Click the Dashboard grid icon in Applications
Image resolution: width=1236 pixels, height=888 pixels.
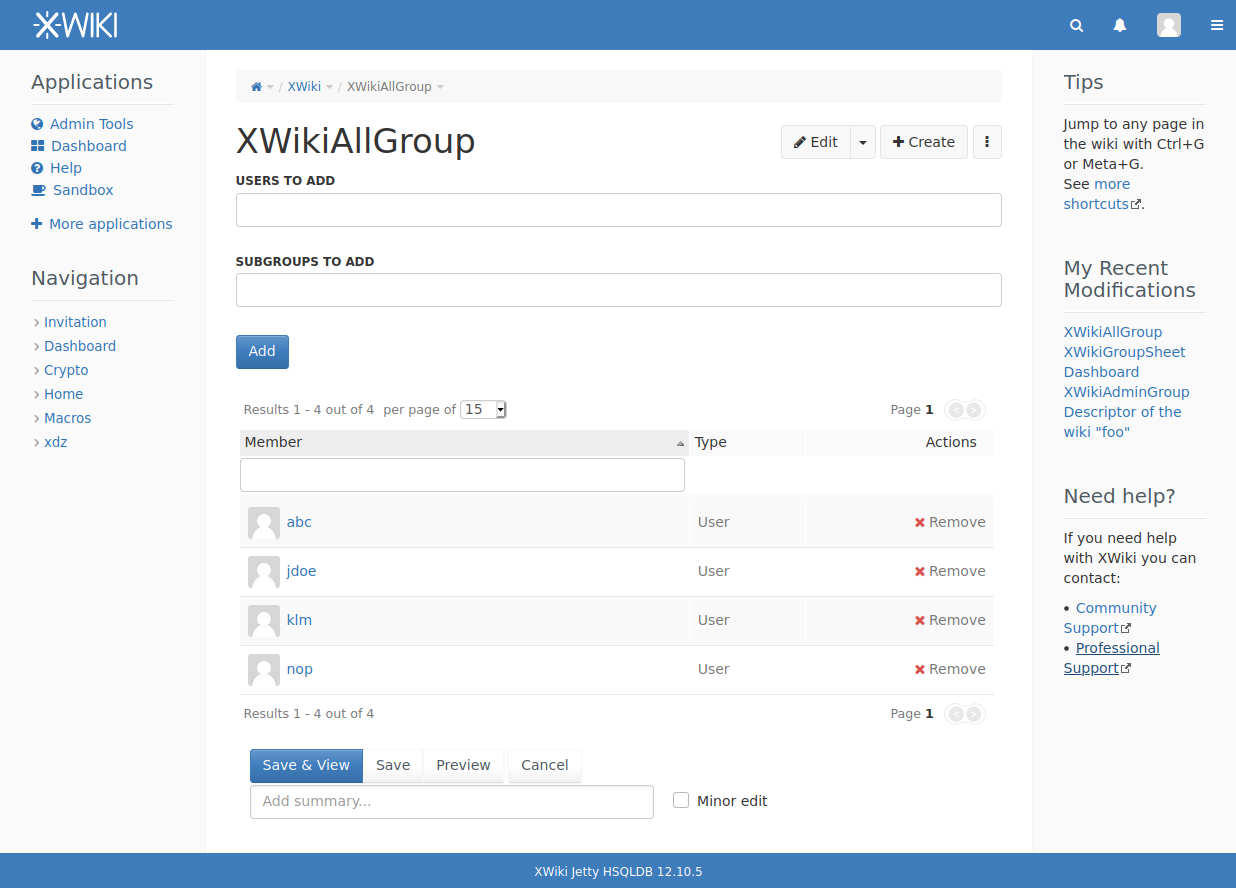pos(37,146)
